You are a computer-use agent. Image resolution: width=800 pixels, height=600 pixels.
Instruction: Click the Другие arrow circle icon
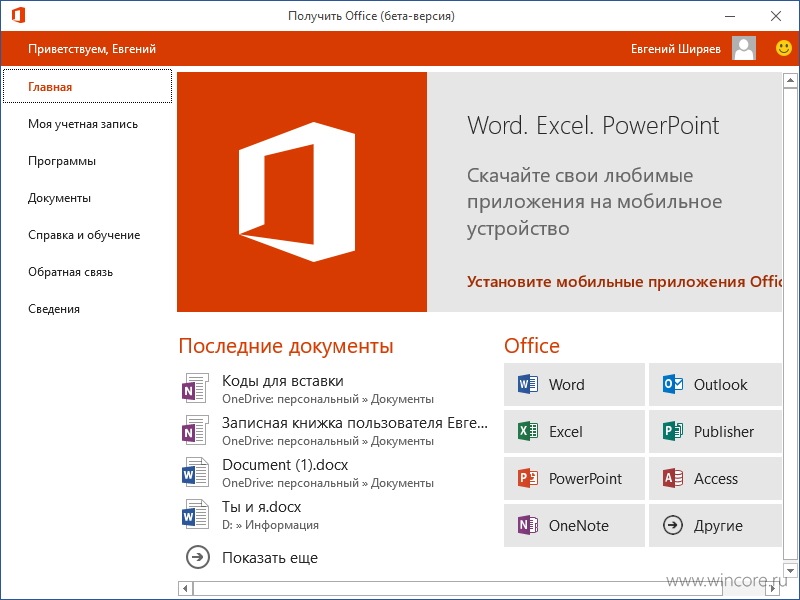(672, 525)
